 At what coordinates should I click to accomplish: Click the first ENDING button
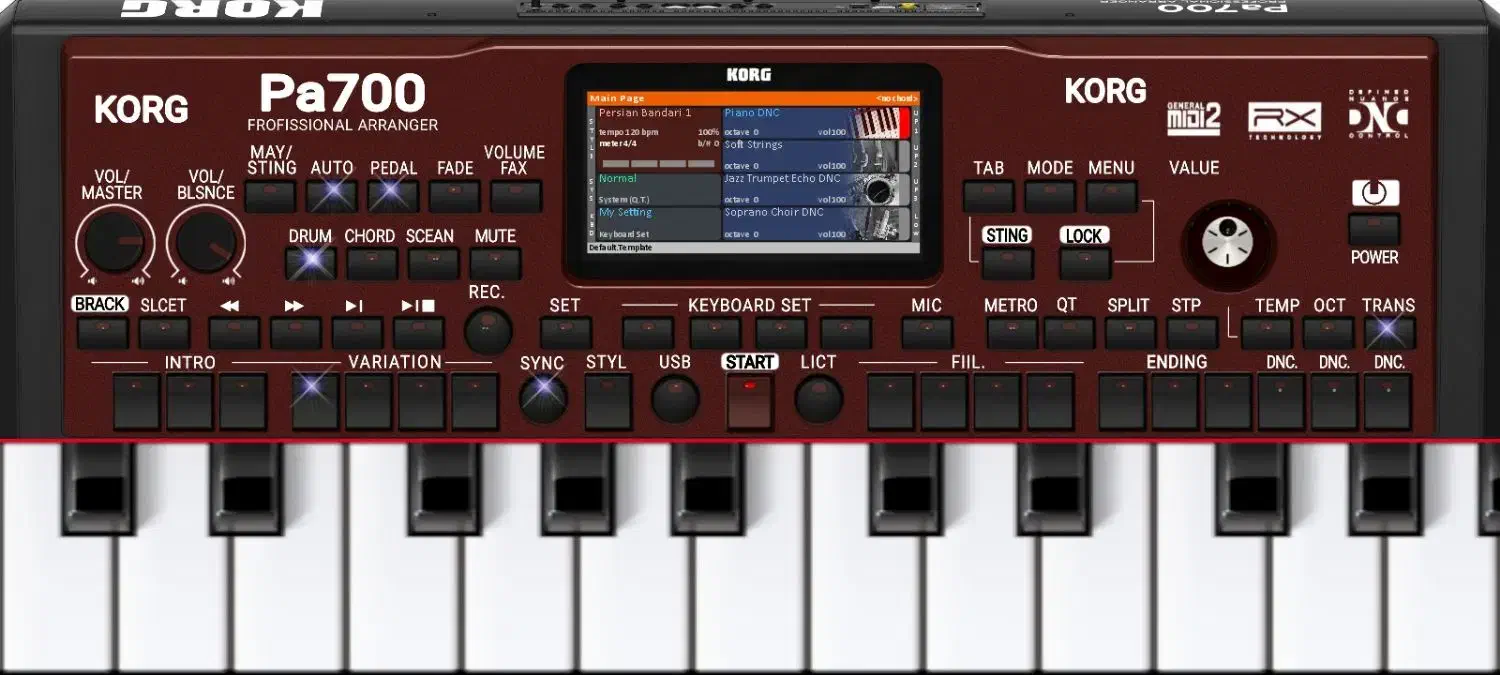pyautogui.click(x=1122, y=402)
